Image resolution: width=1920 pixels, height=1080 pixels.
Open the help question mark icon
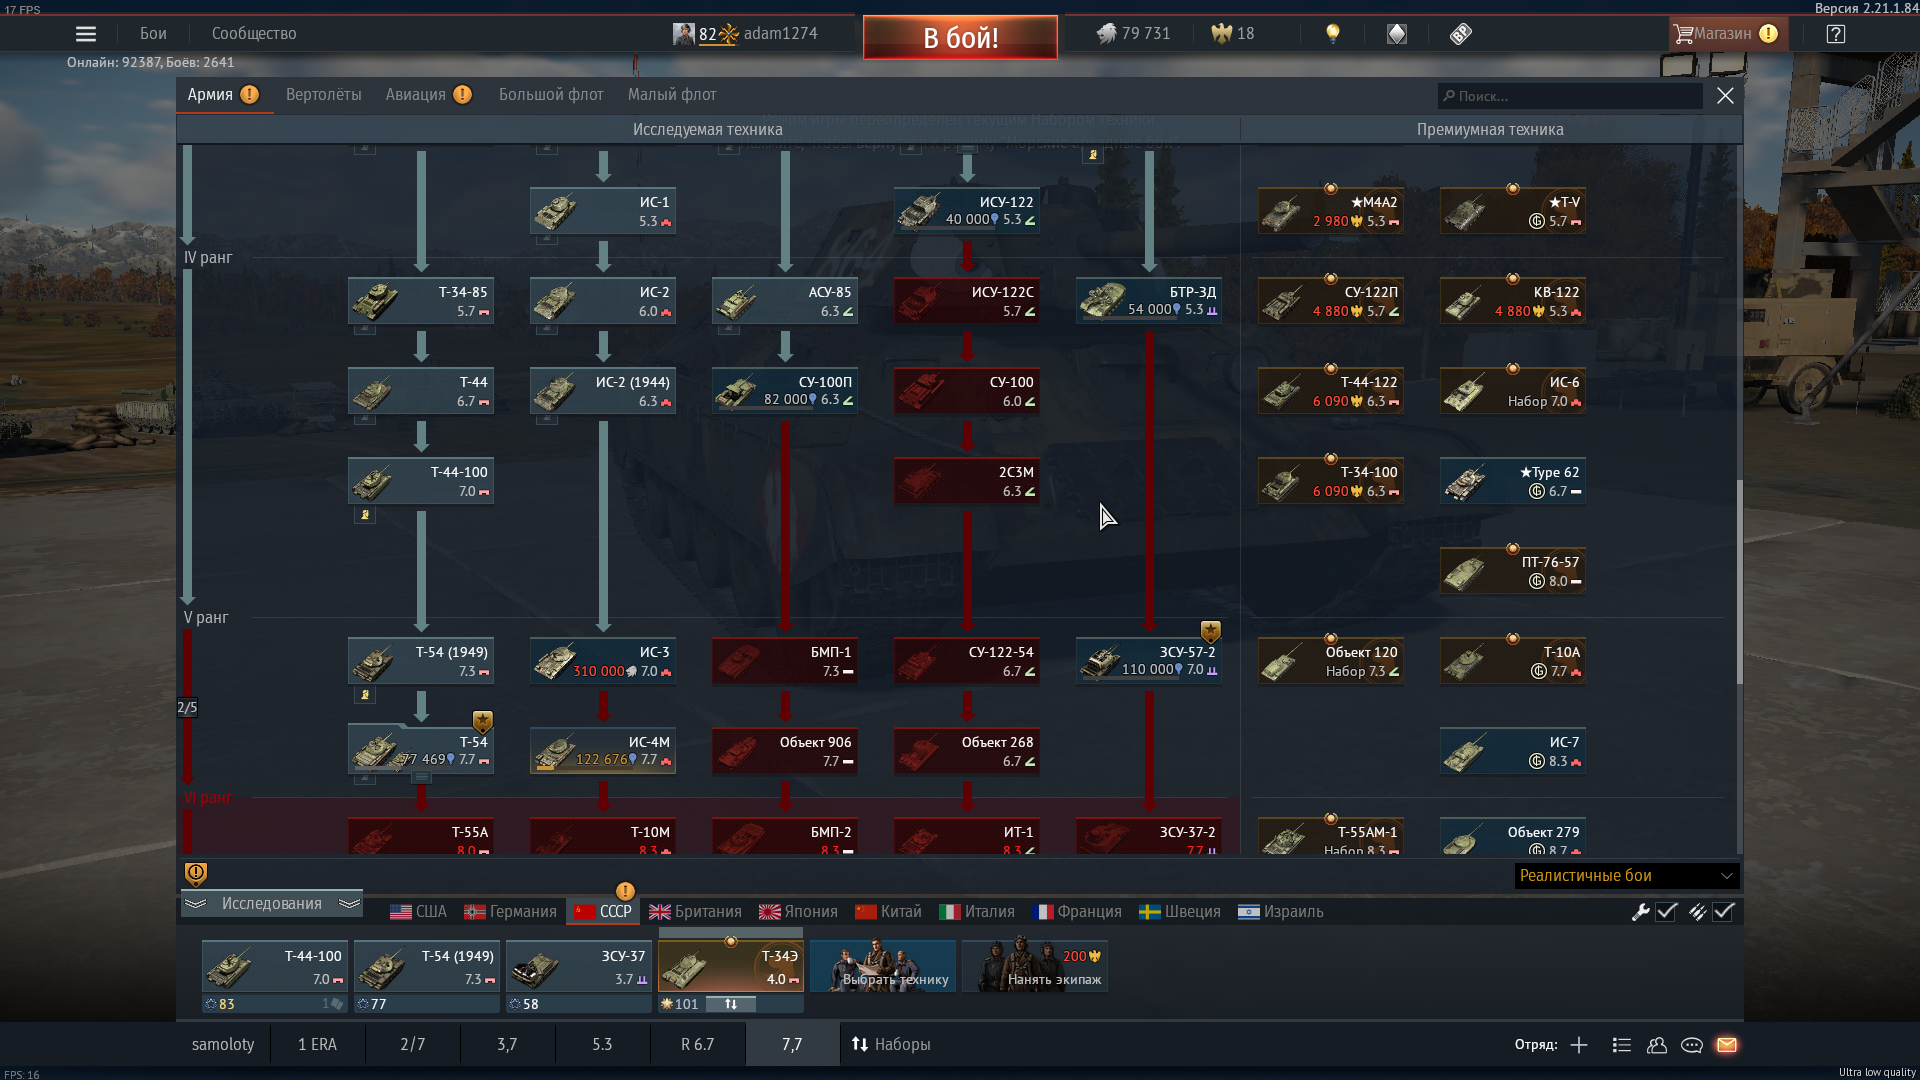pos(1835,34)
